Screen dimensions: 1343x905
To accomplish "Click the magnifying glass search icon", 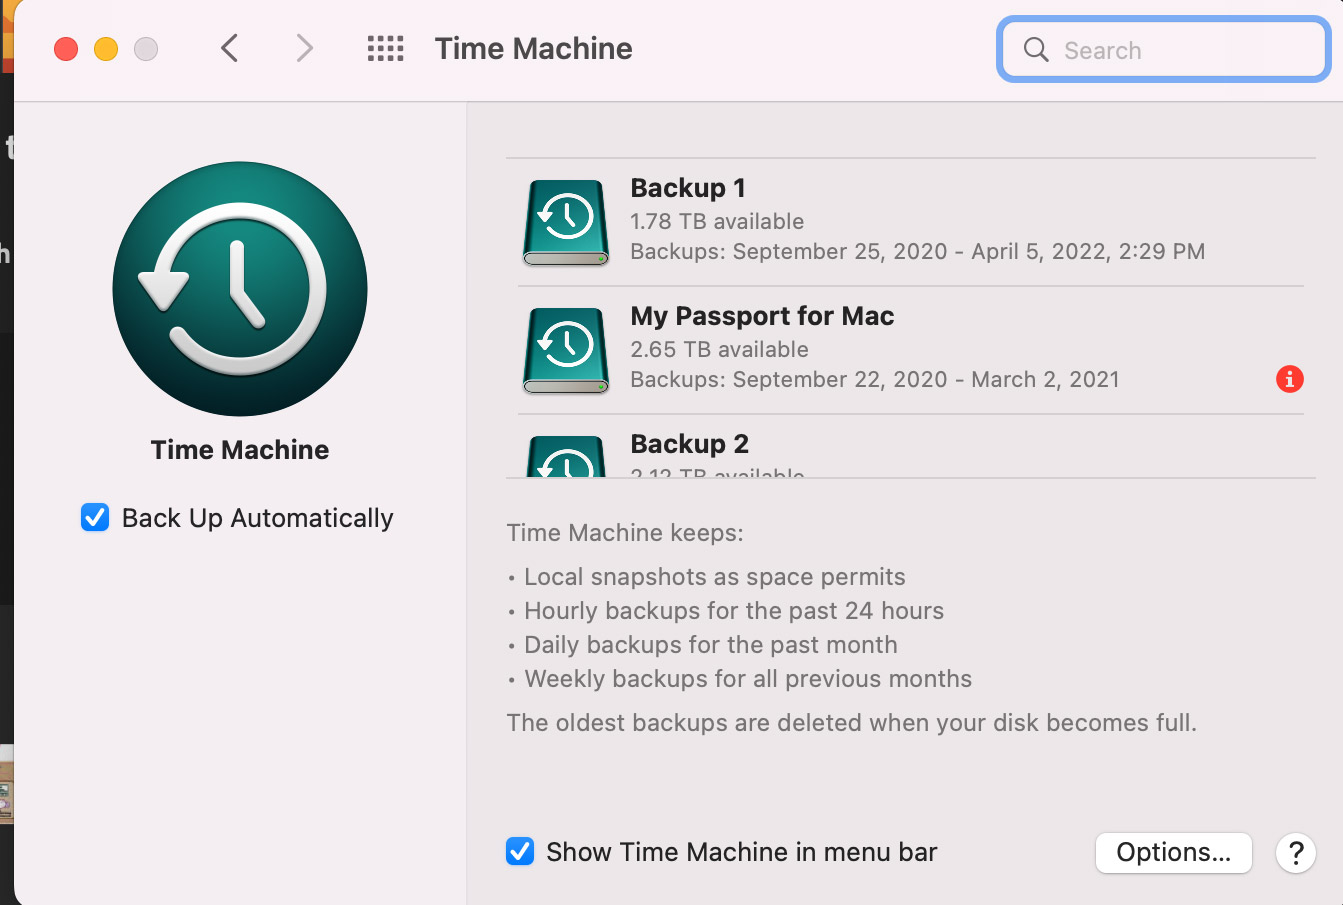I will (x=1036, y=50).
